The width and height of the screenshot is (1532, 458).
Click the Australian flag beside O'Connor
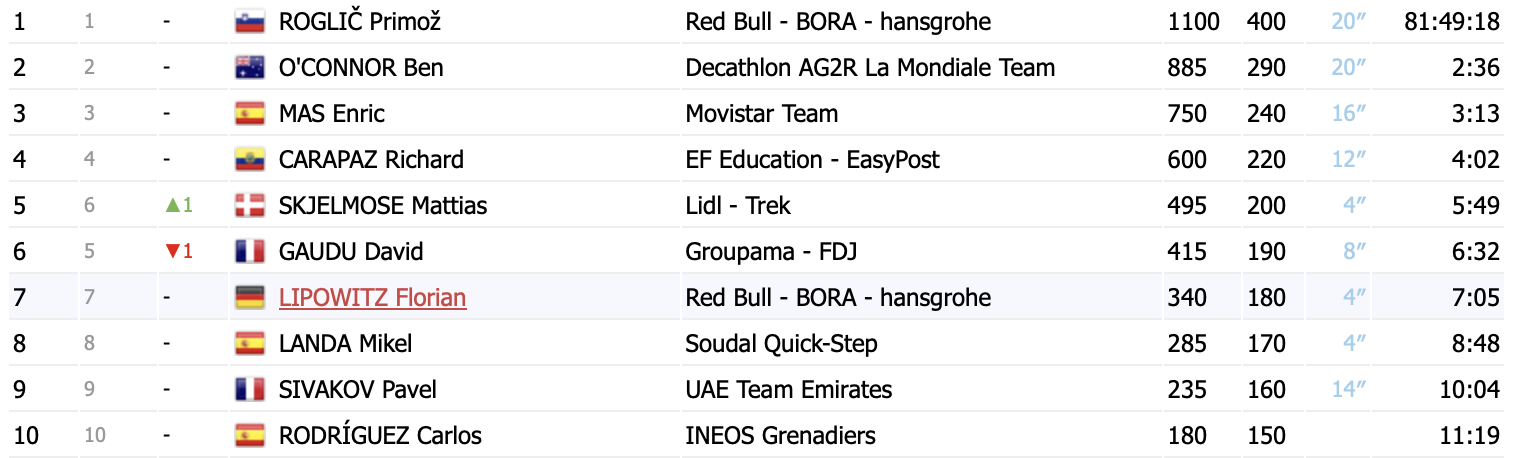[x=249, y=68]
